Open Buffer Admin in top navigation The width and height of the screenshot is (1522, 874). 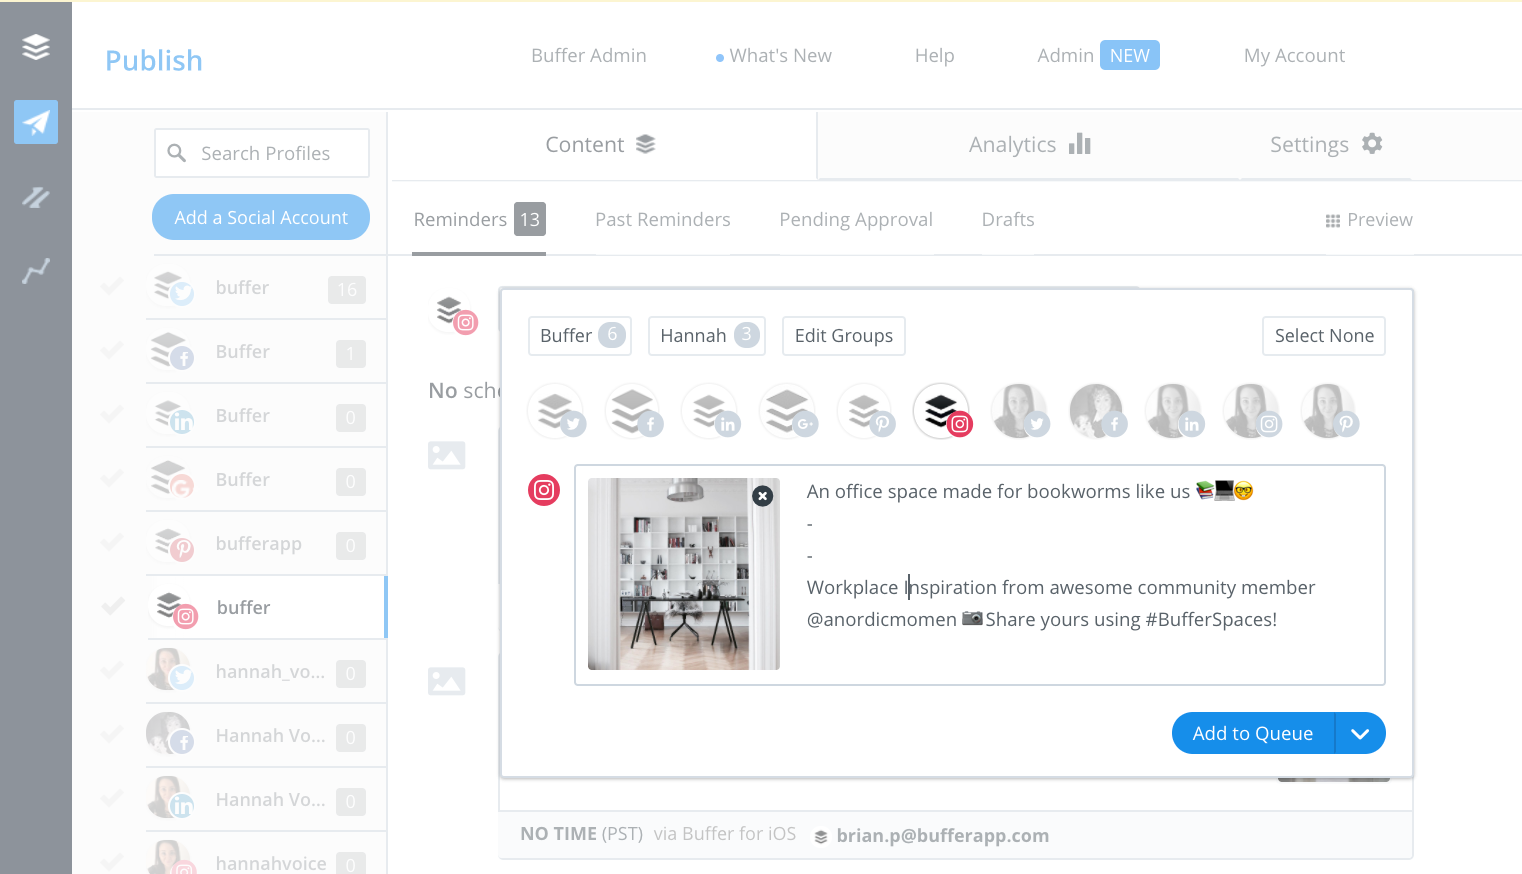click(589, 56)
